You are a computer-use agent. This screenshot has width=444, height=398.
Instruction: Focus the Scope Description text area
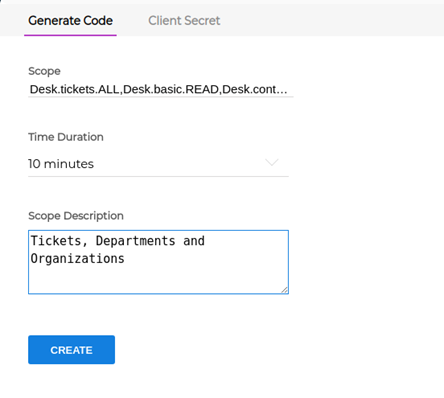pos(158,262)
